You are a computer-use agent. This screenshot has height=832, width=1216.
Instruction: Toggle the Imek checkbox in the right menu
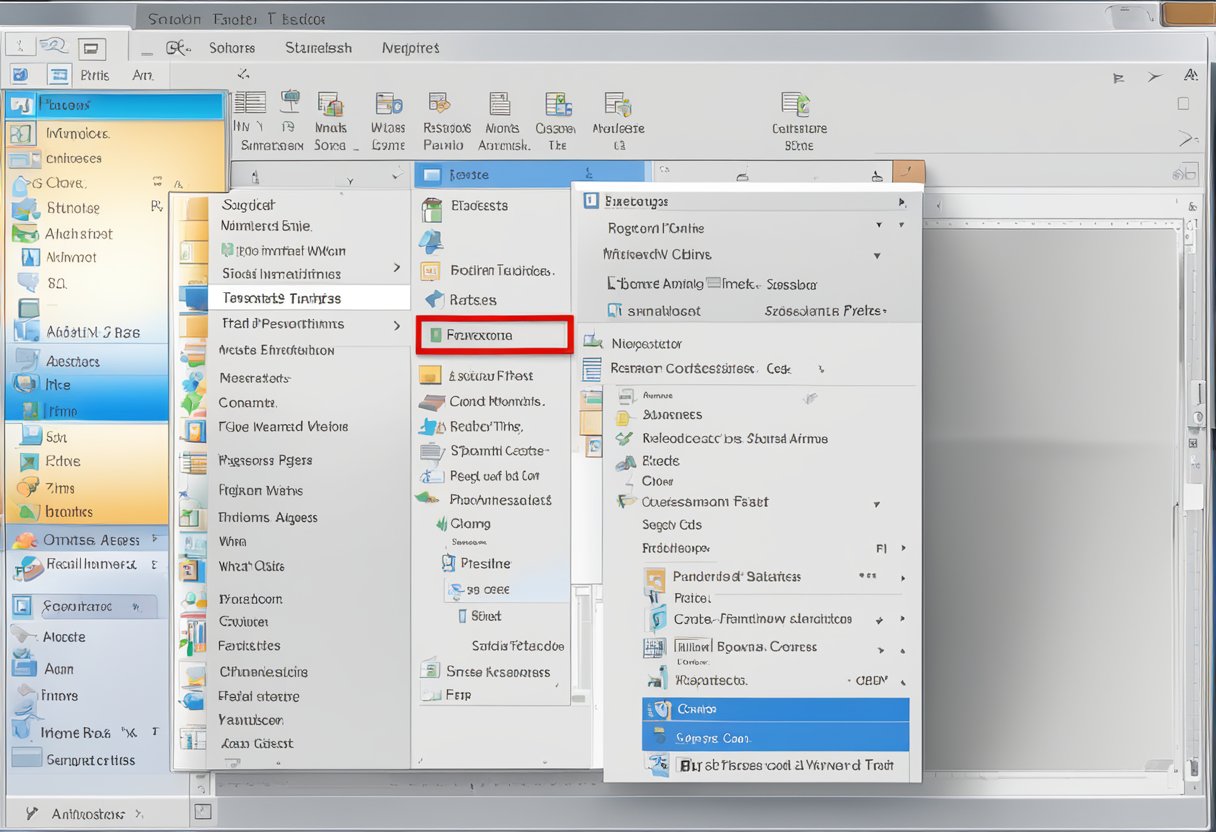point(712,282)
